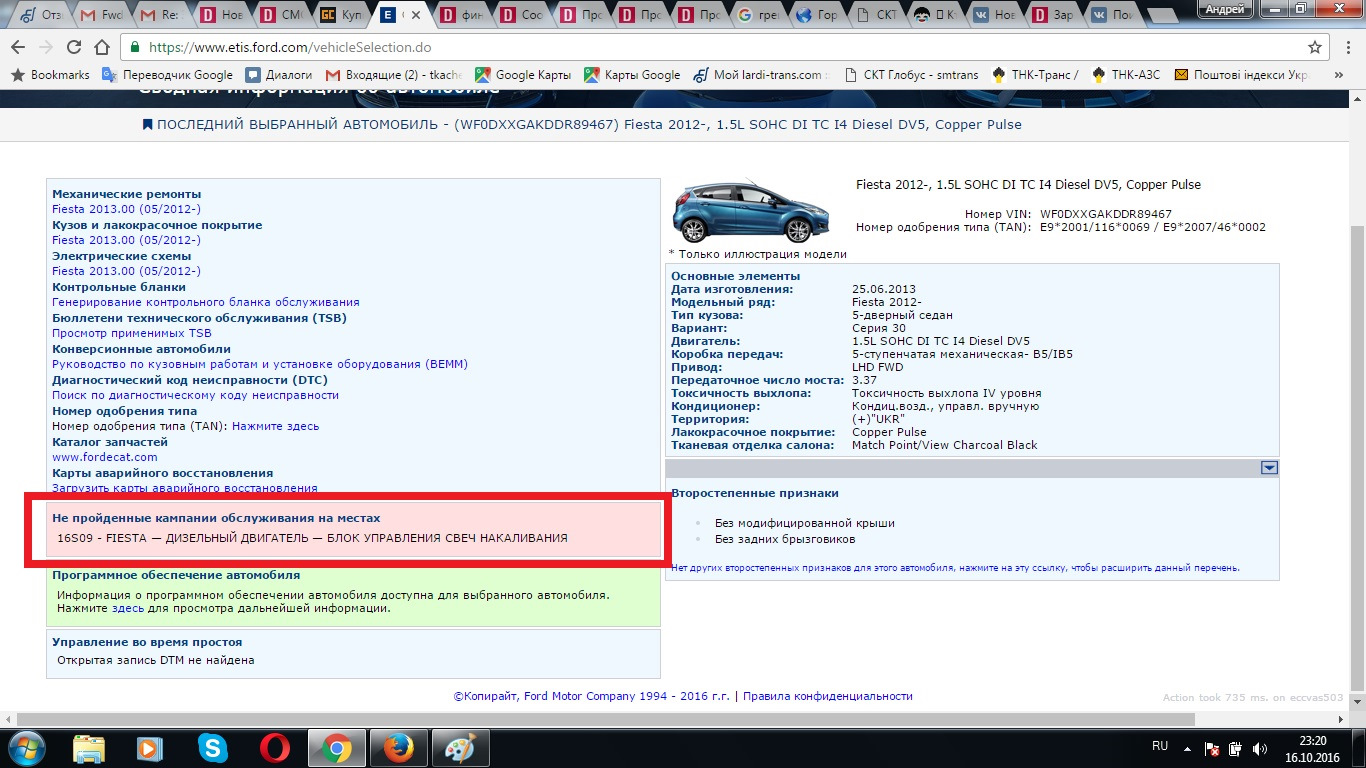
Task: Open Поиск по диагностическому коду неисправности link
Action: click(195, 395)
